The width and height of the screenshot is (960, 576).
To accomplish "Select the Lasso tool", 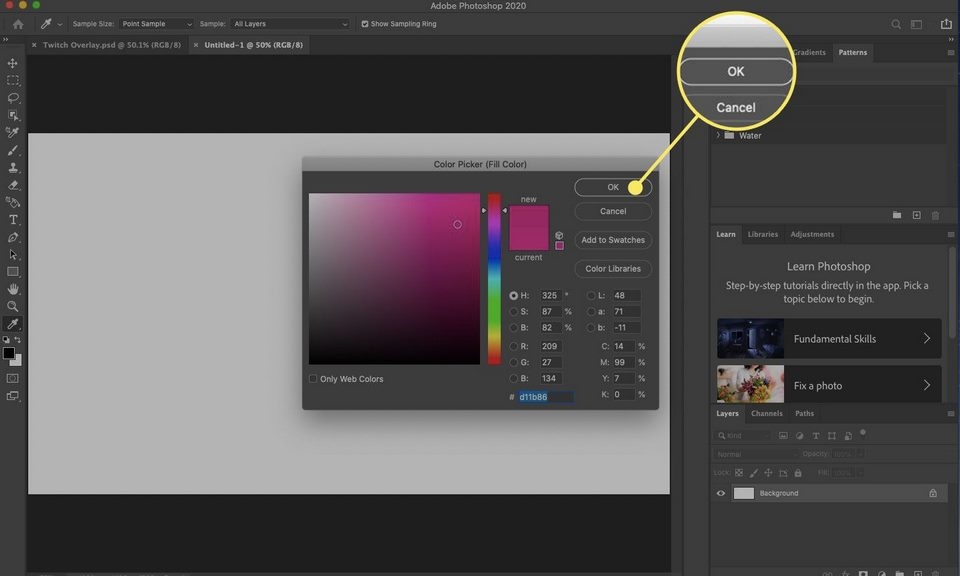I will pyautogui.click(x=12, y=97).
